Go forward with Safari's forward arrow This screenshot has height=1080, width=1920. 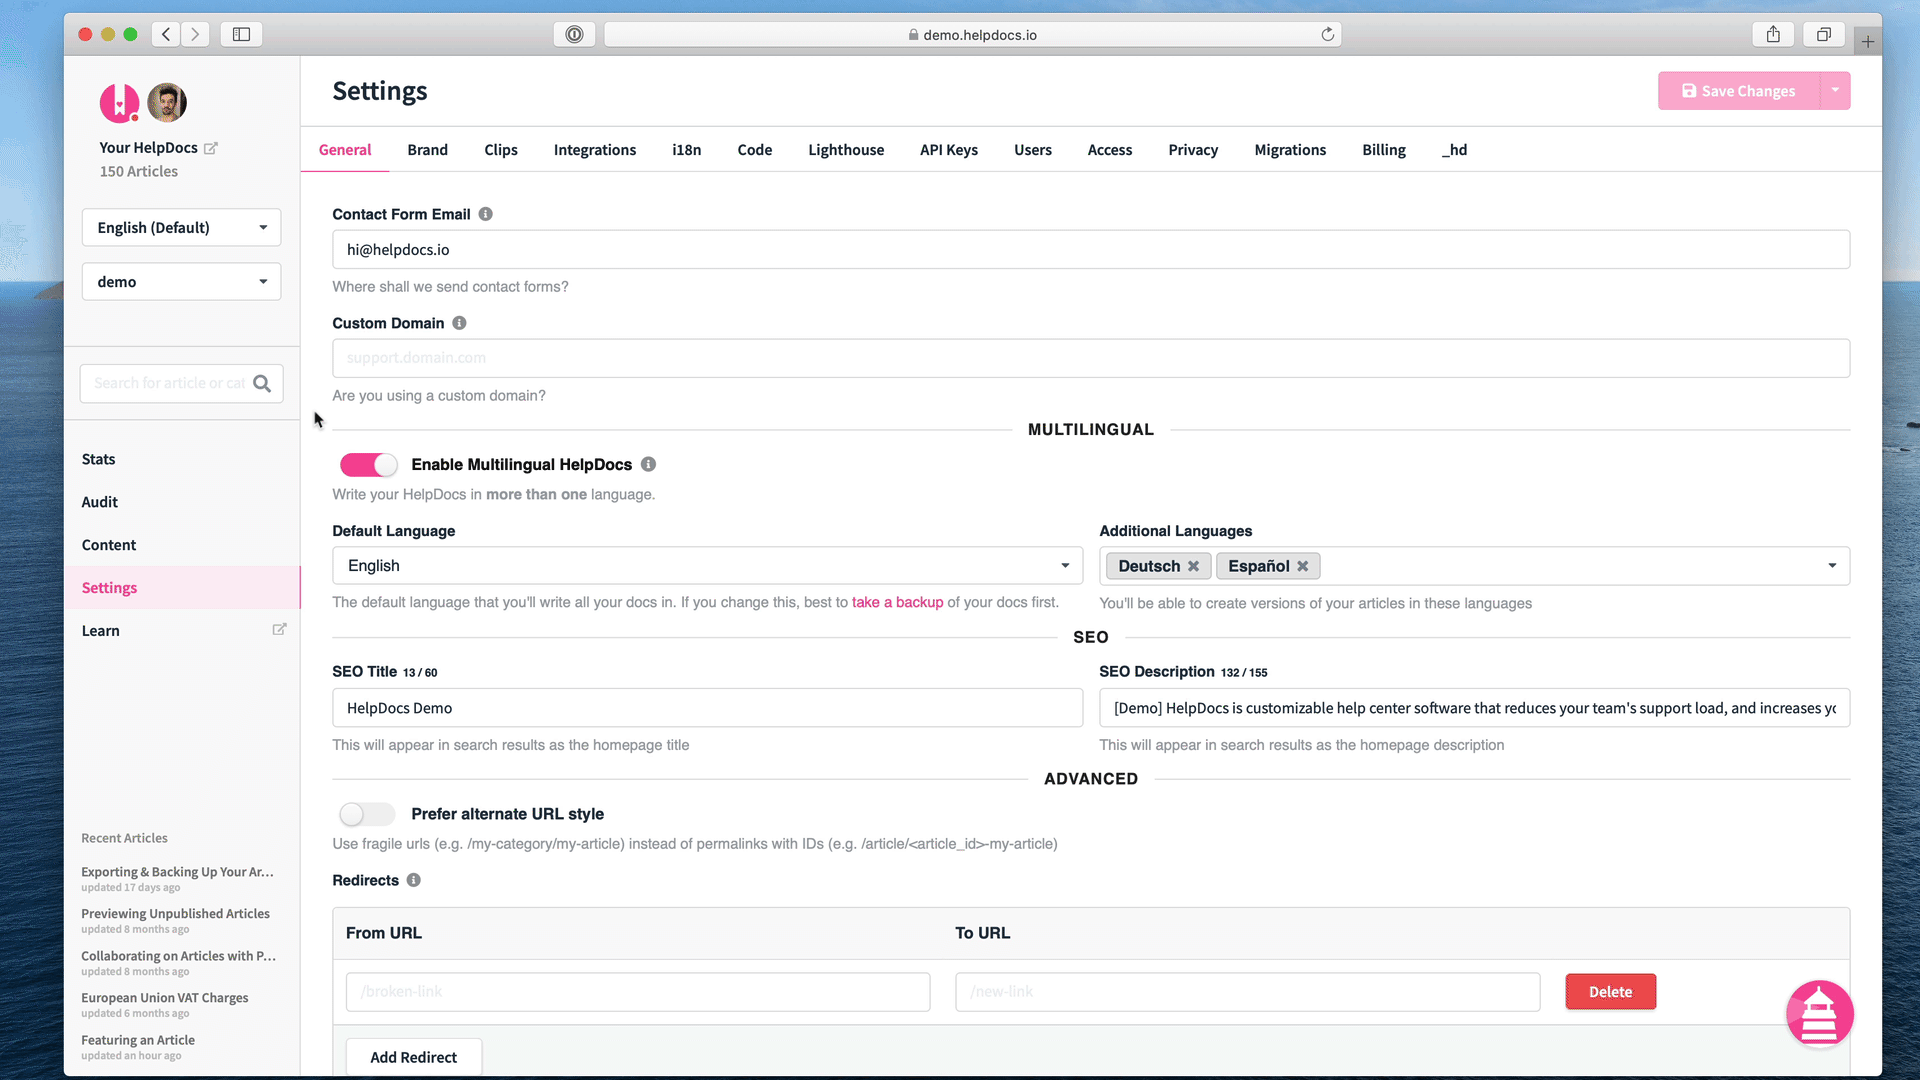195,34
